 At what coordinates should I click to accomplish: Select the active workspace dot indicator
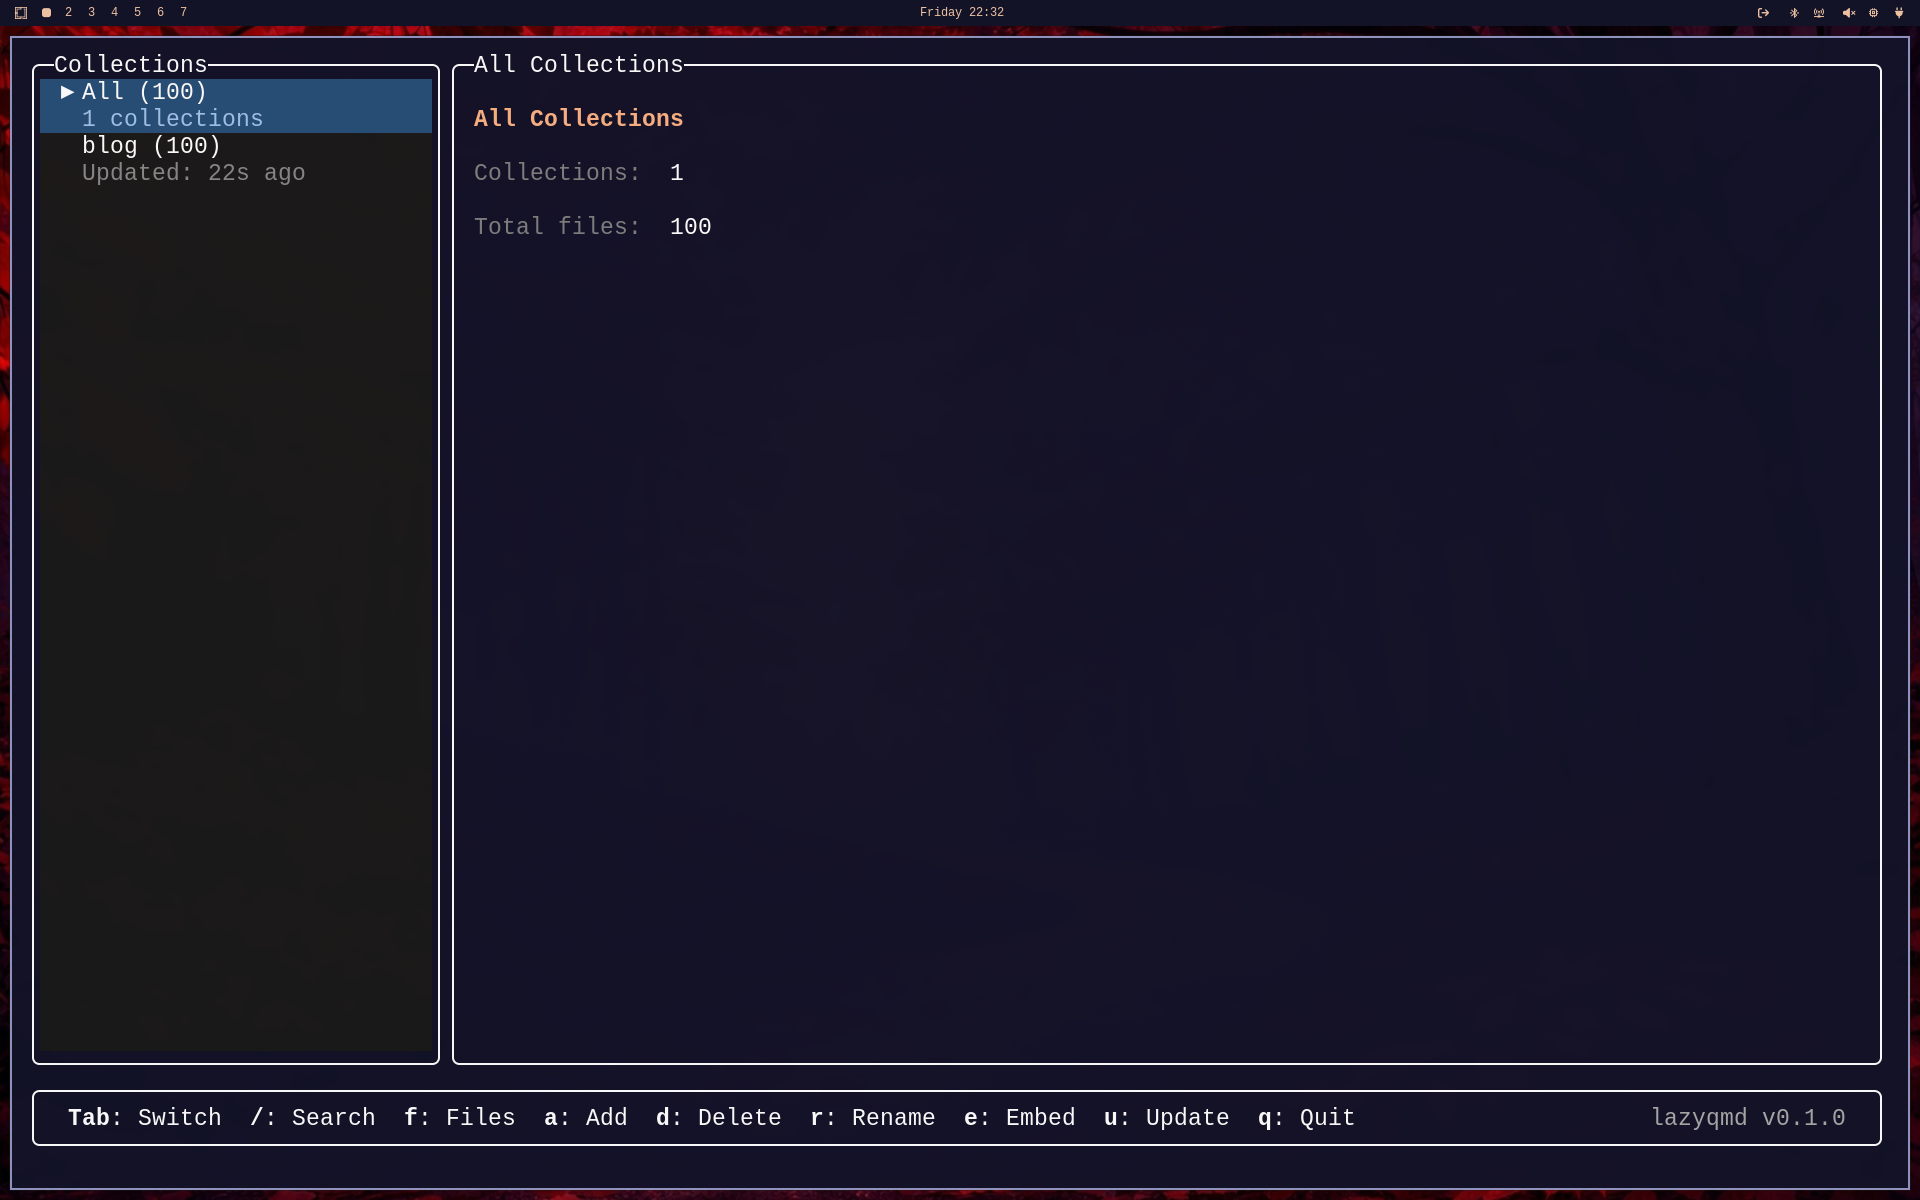point(46,13)
